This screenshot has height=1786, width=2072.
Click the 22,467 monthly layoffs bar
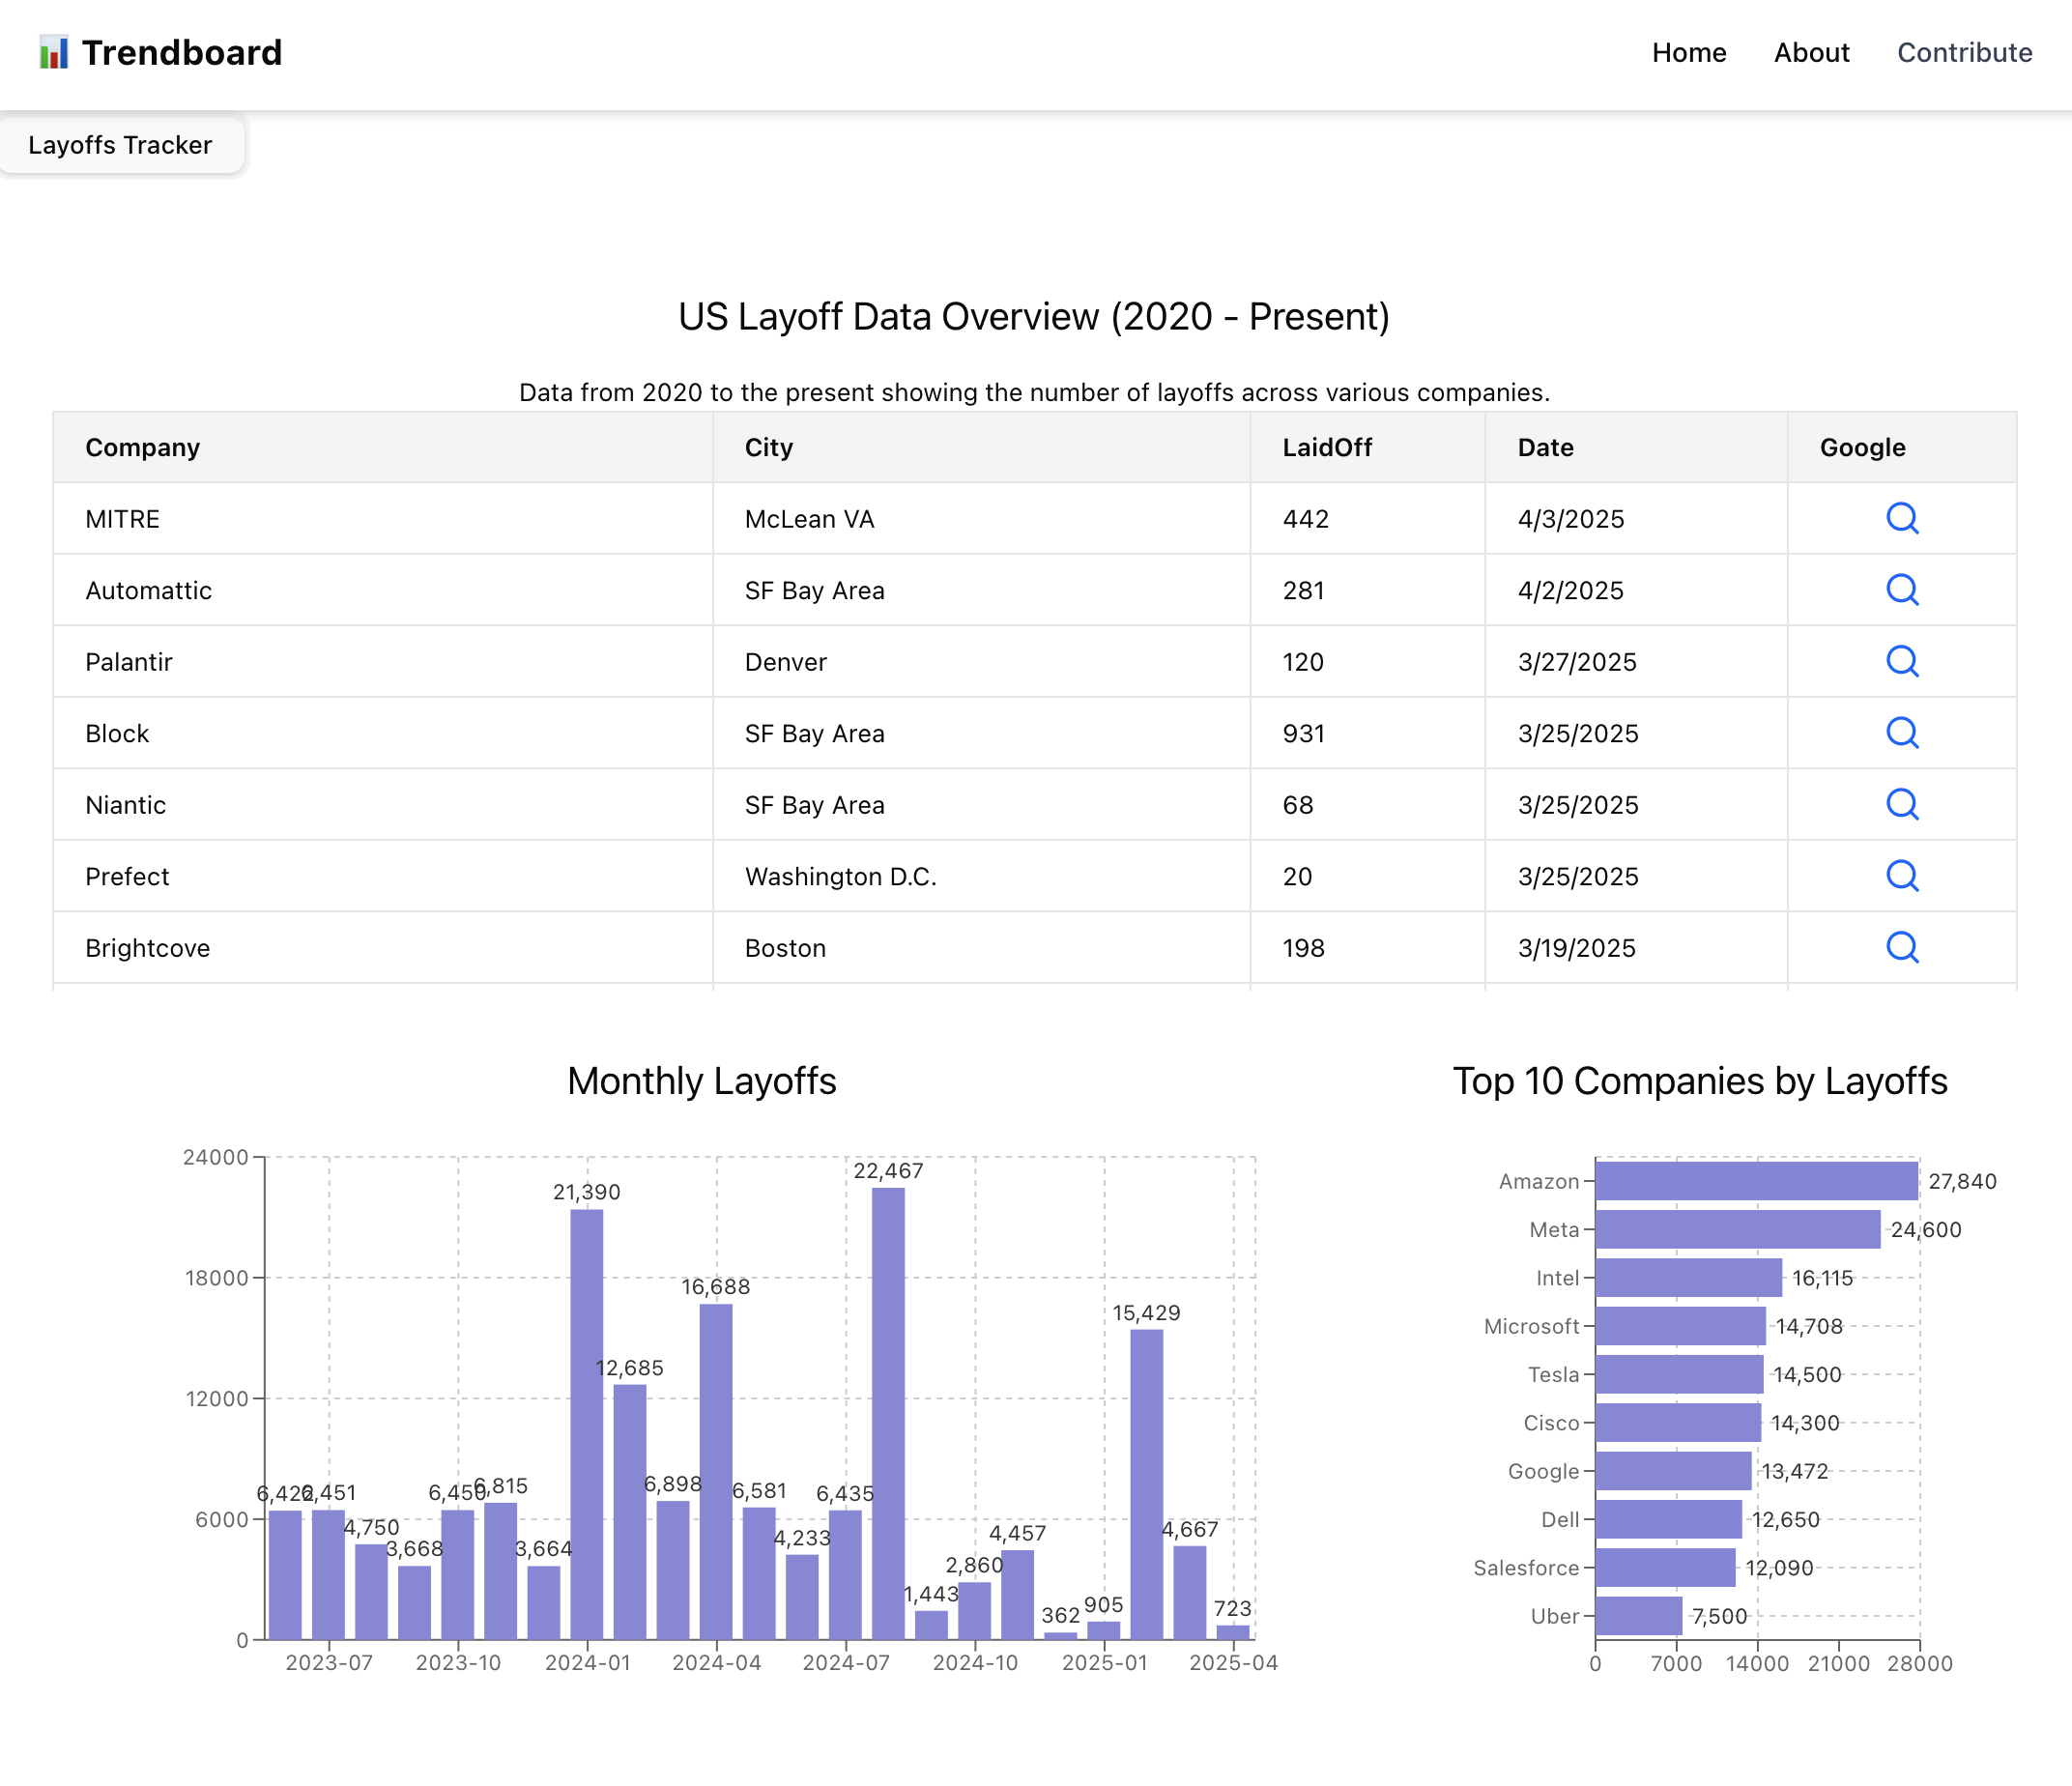[x=888, y=1413]
